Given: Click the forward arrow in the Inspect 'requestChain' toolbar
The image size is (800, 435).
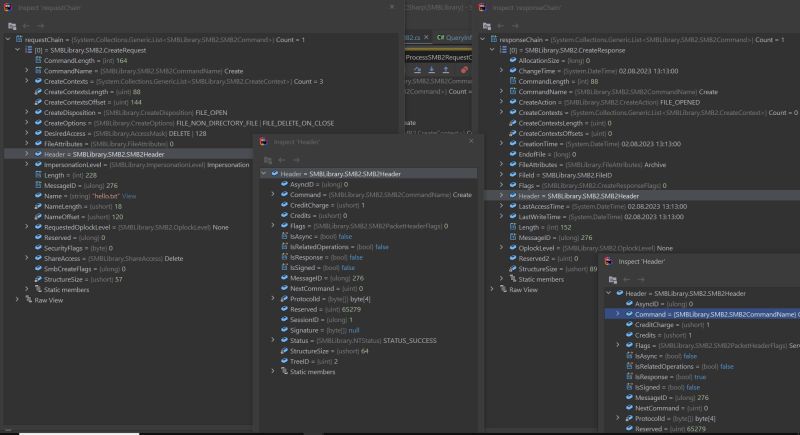Looking at the screenshot, I should (40, 26).
